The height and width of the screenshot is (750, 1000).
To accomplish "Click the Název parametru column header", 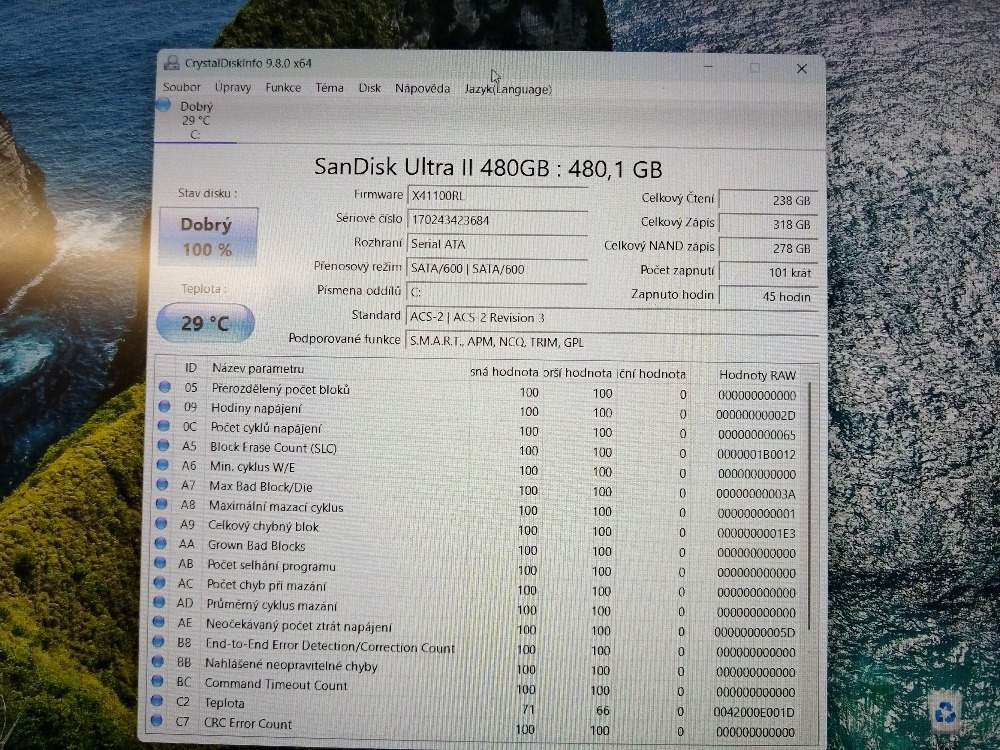I will pyautogui.click(x=258, y=369).
